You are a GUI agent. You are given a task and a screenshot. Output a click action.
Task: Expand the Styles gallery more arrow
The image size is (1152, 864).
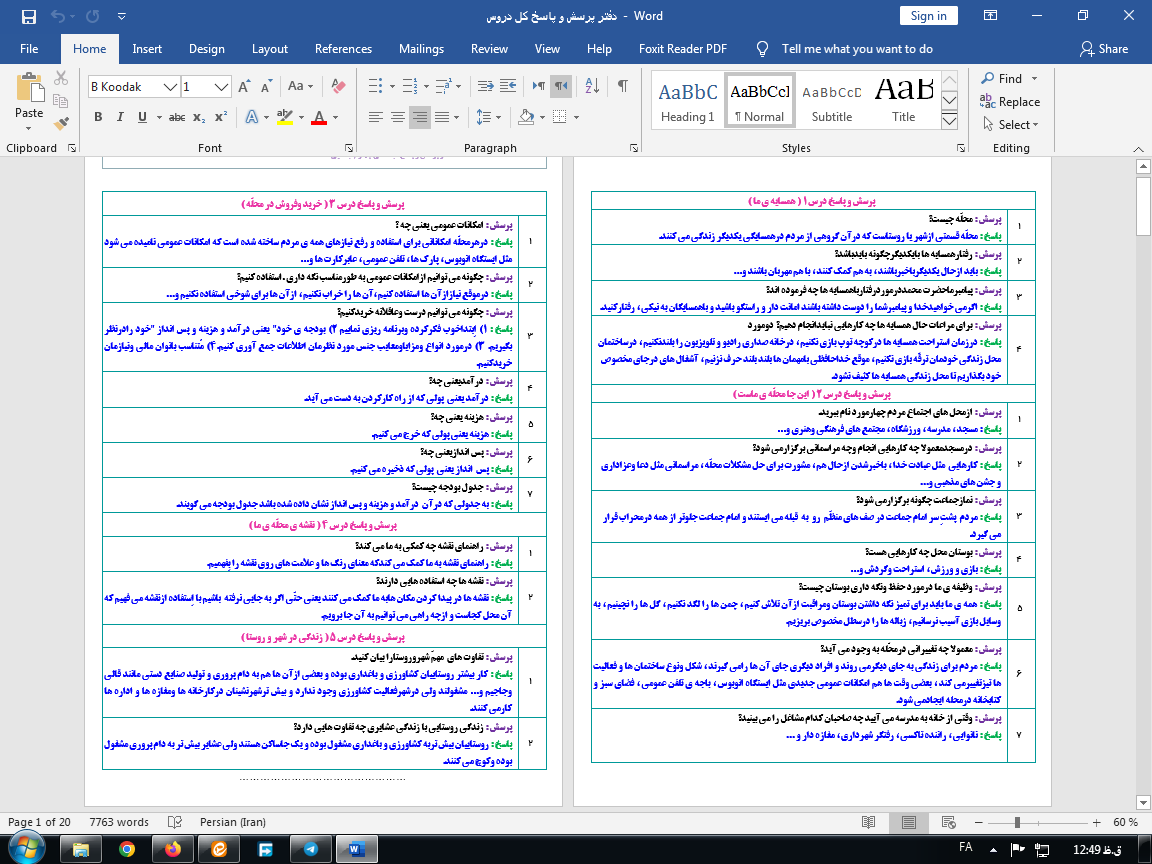pyautogui.click(x=949, y=121)
